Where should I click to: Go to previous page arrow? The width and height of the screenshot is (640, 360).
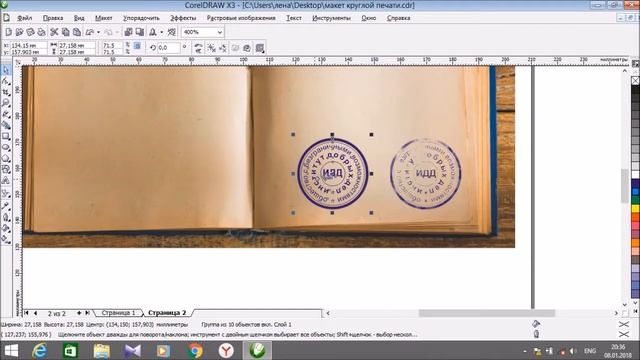click(x=35, y=313)
